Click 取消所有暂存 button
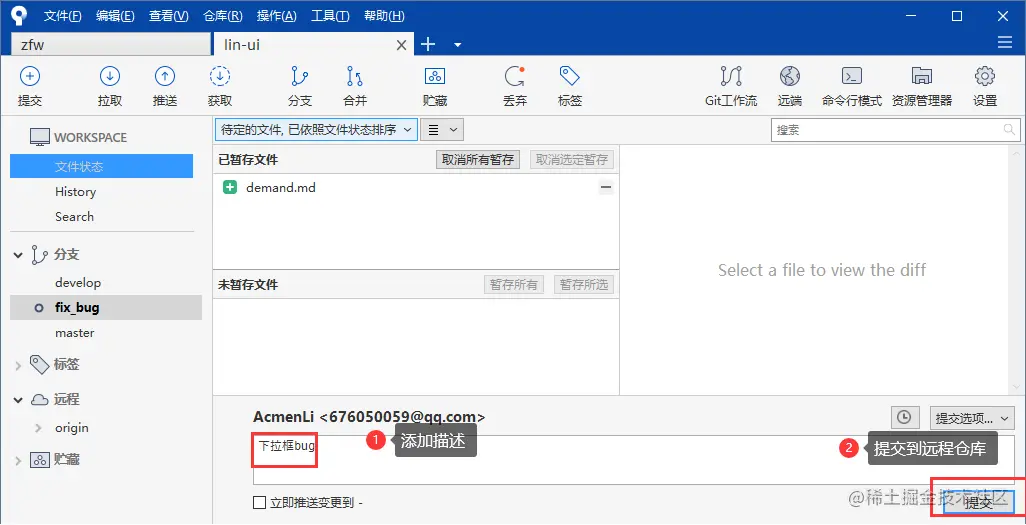Image resolution: width=1026 pixels, height=525 pixels. point(478,159)
